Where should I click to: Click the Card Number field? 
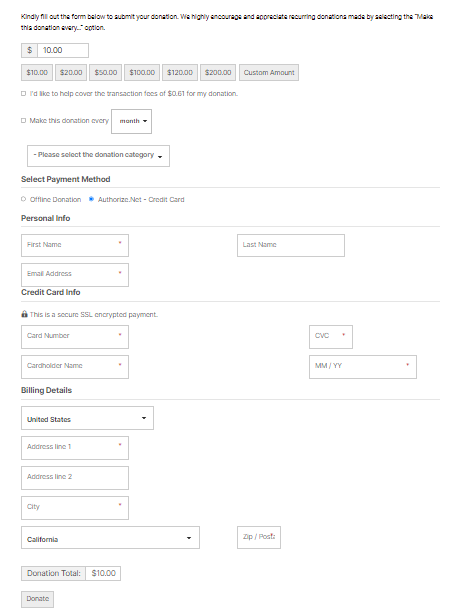[x=75, y=337]
